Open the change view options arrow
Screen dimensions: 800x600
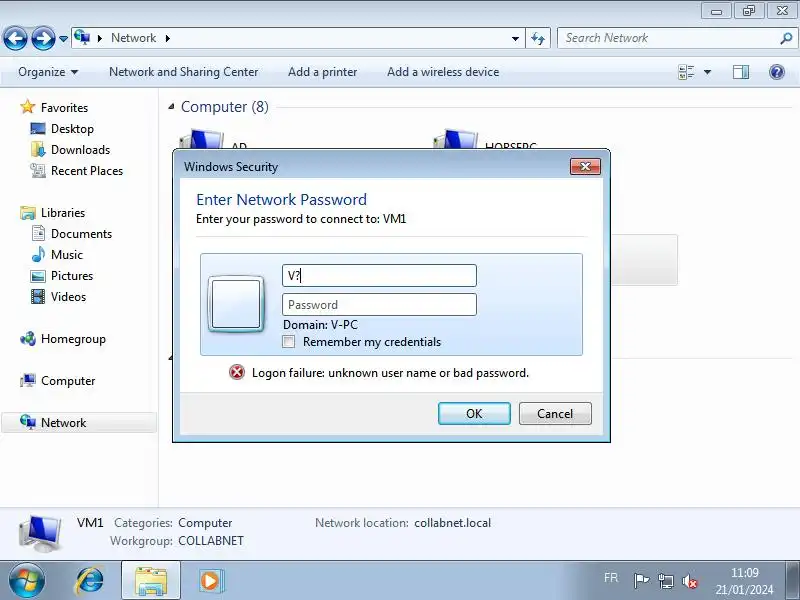coord(708,72)
